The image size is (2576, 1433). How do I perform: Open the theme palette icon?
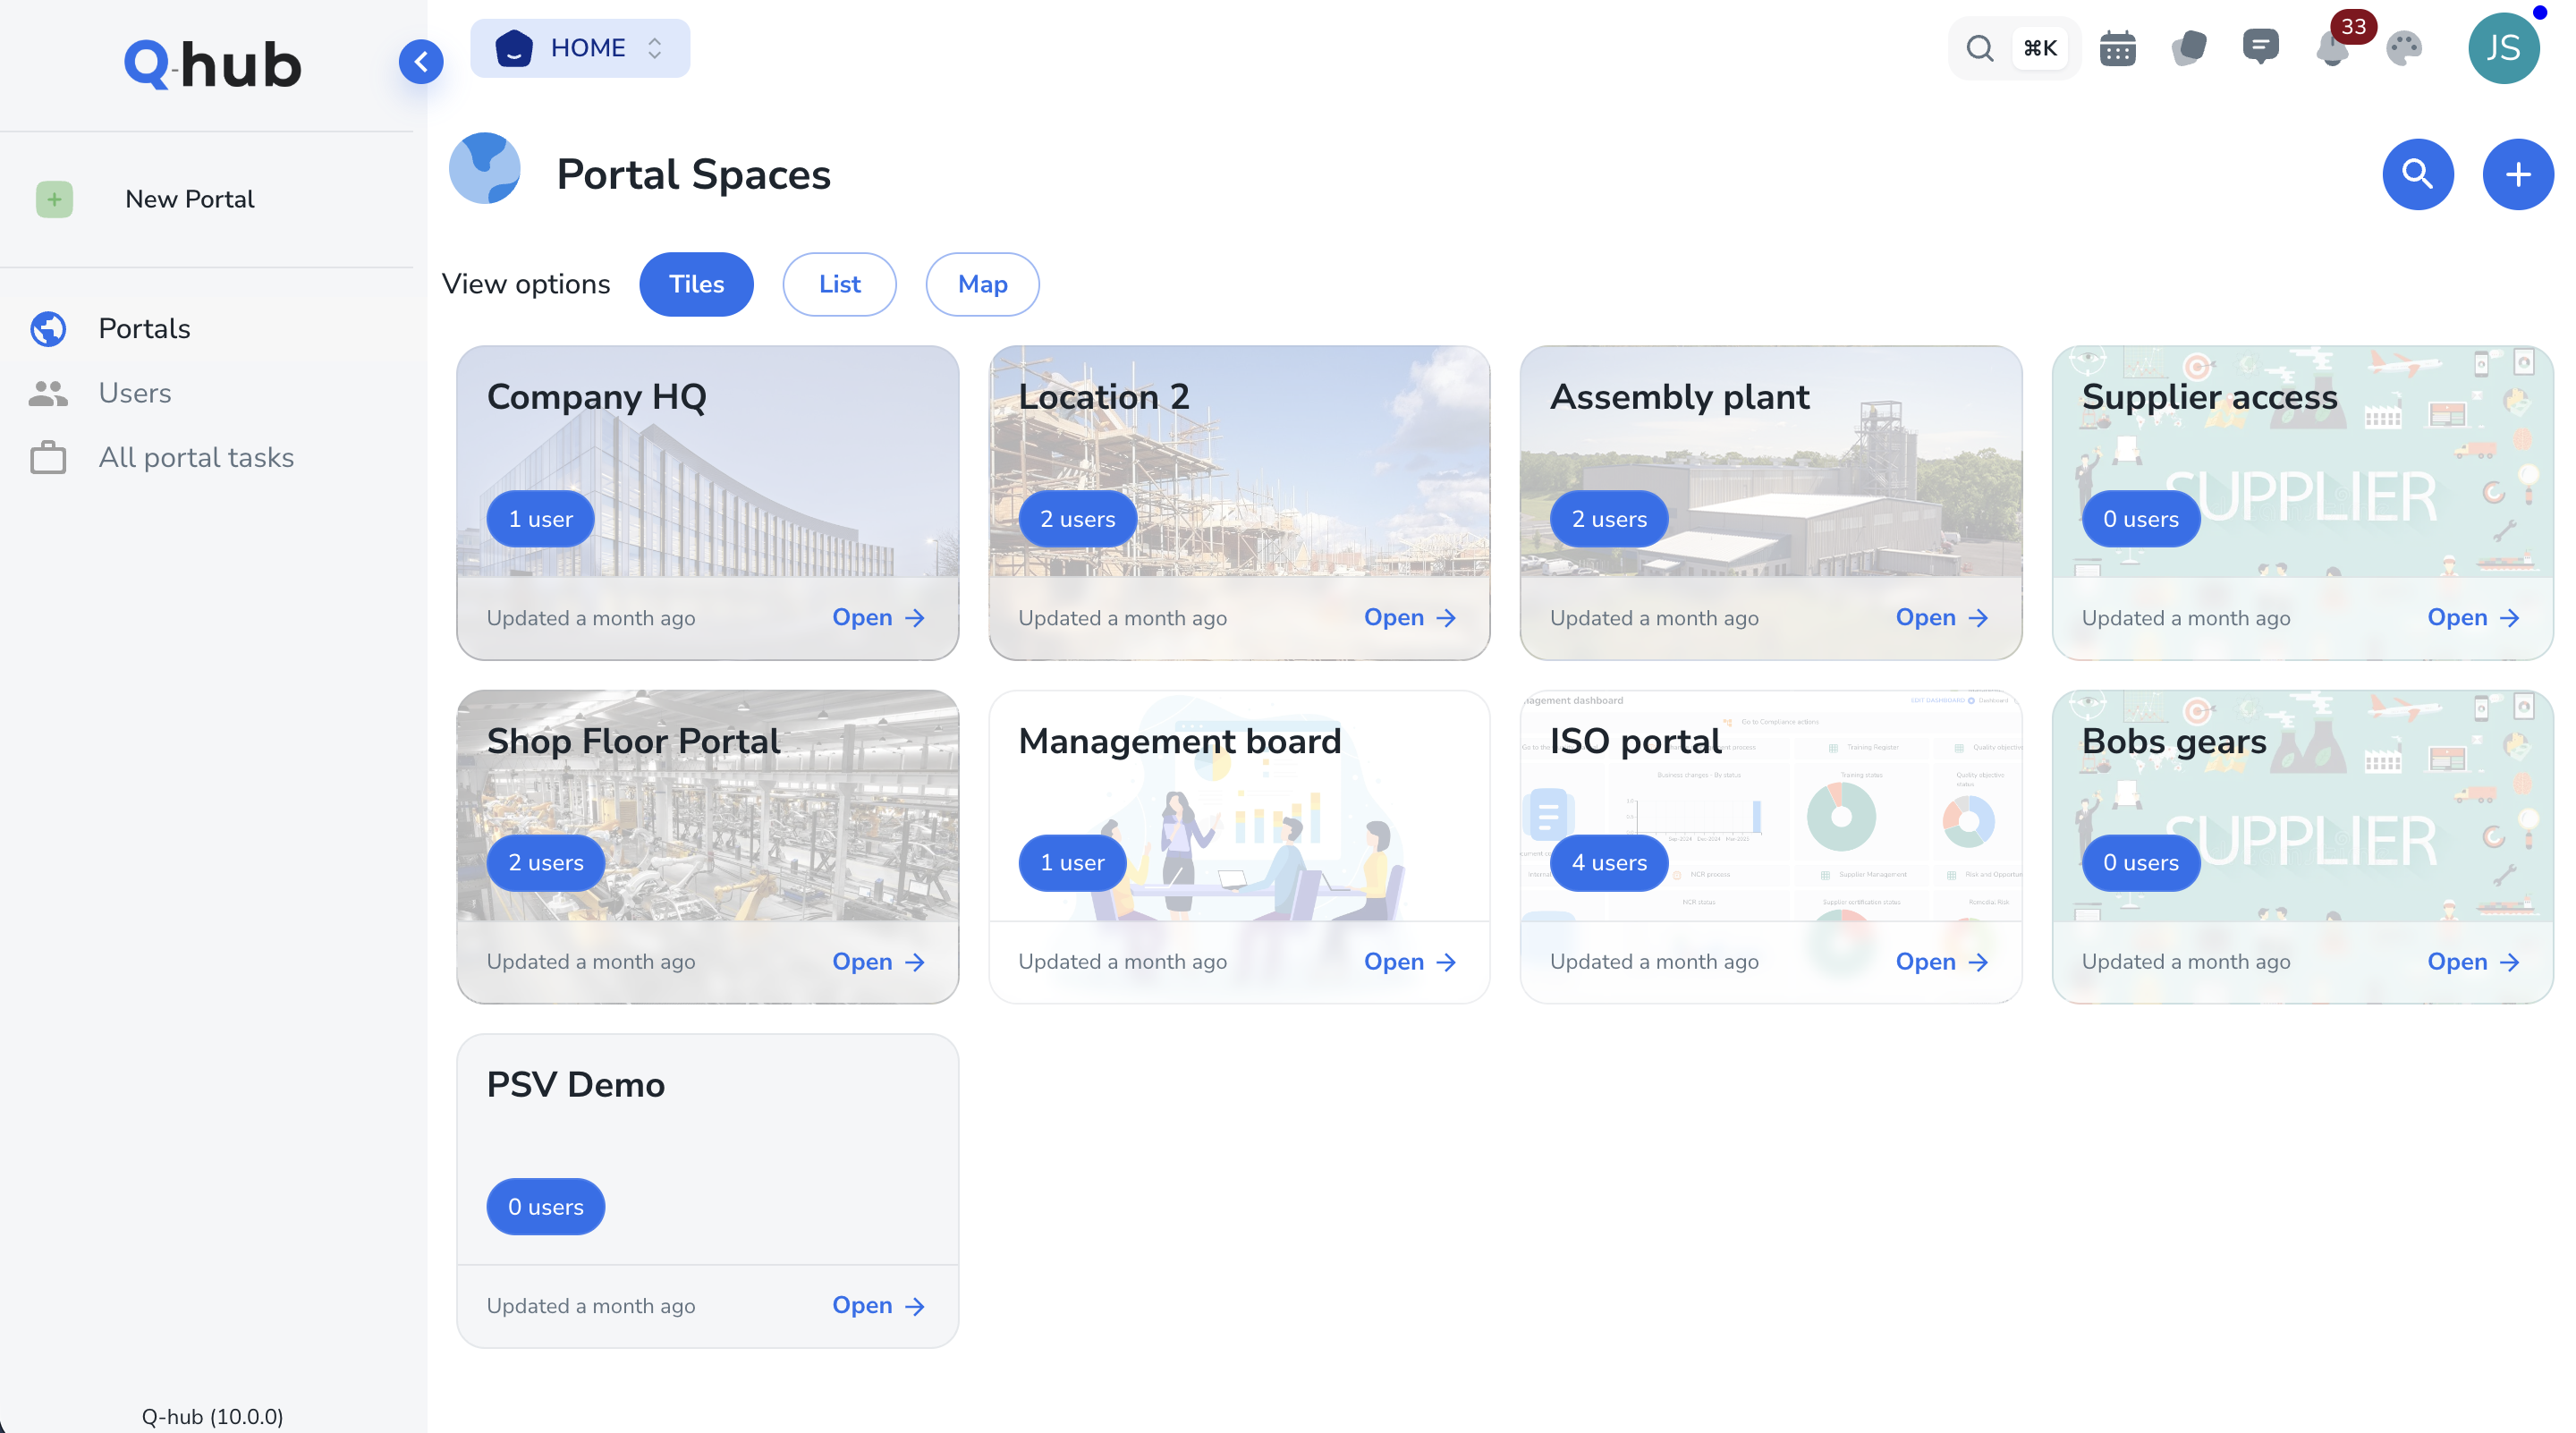click(2404, 47)
